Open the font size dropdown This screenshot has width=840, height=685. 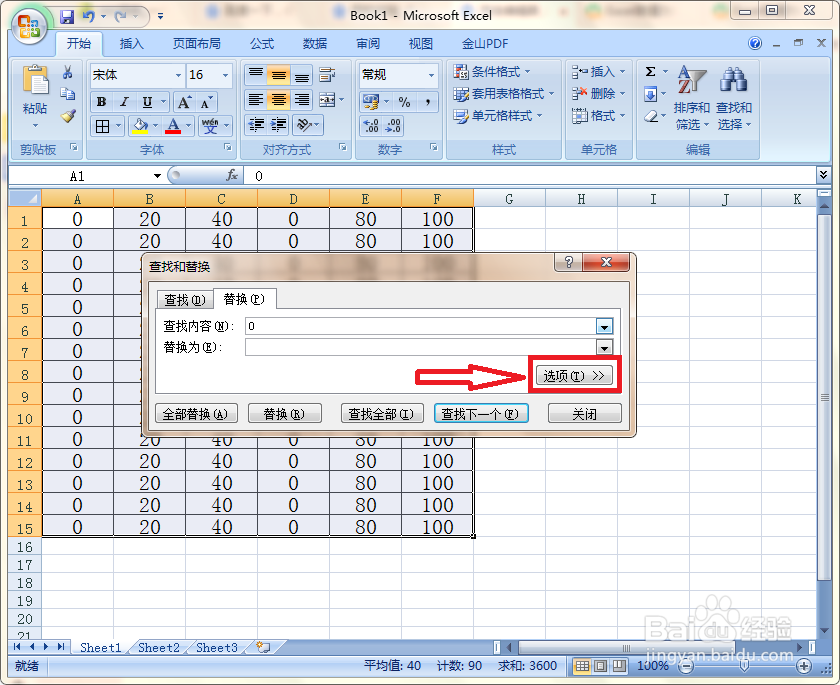pos(223,75)
